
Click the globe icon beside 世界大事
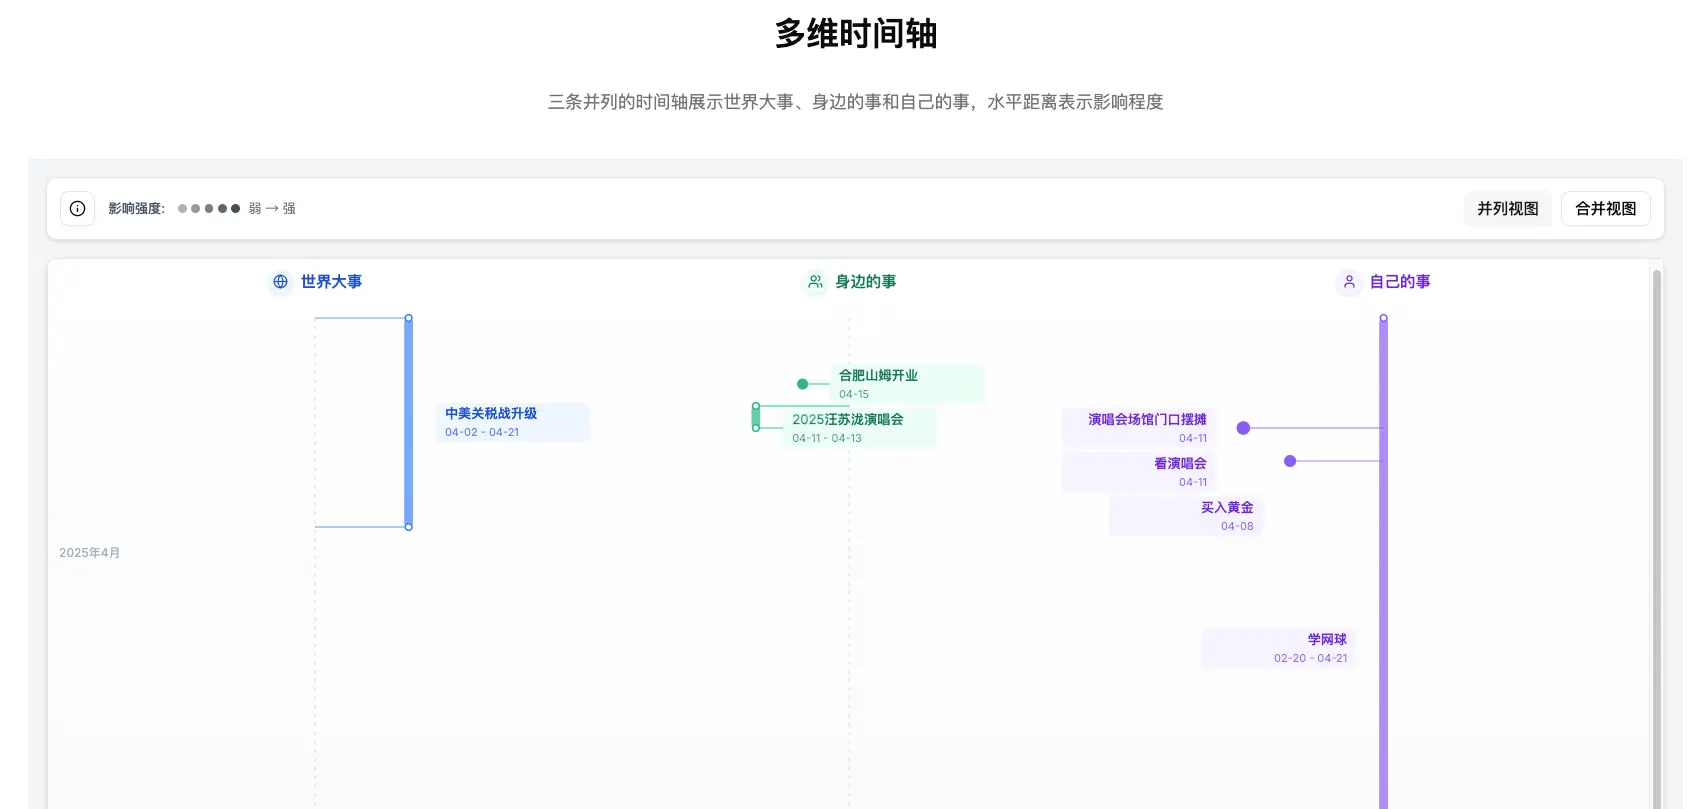click(281, 282)
